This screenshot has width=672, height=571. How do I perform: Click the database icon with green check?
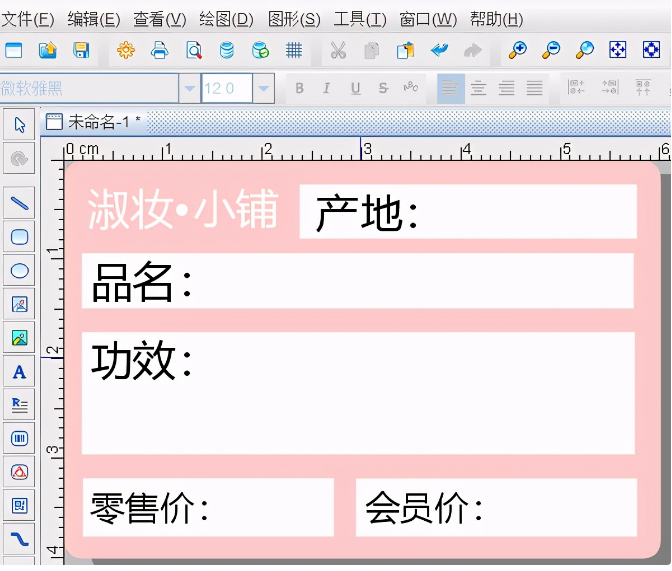point(260,51)
